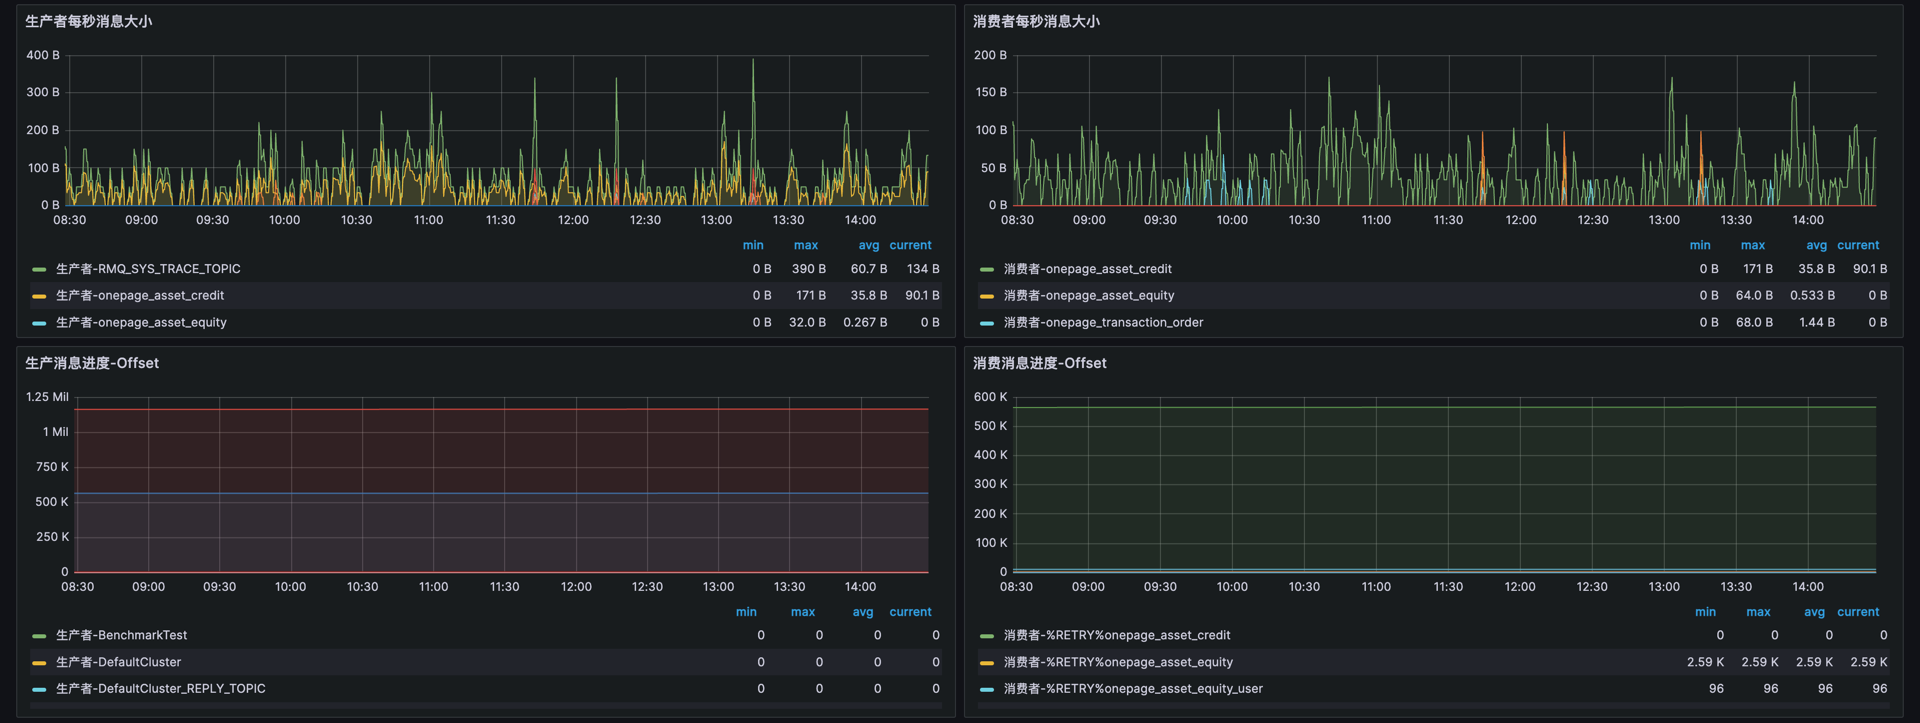Sort 生产者每秒消息大小 legend by avg
The image size is (1920, 723).
869,245
